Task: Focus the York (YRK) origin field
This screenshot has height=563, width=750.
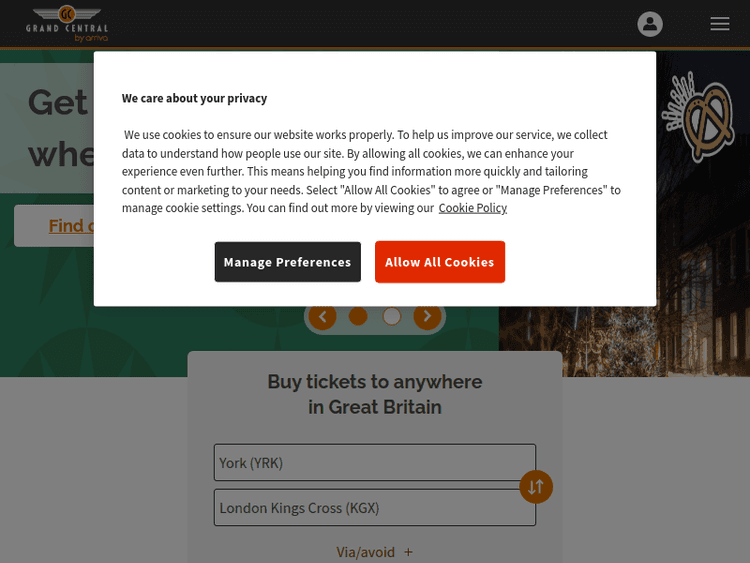Action: (374, 463)
